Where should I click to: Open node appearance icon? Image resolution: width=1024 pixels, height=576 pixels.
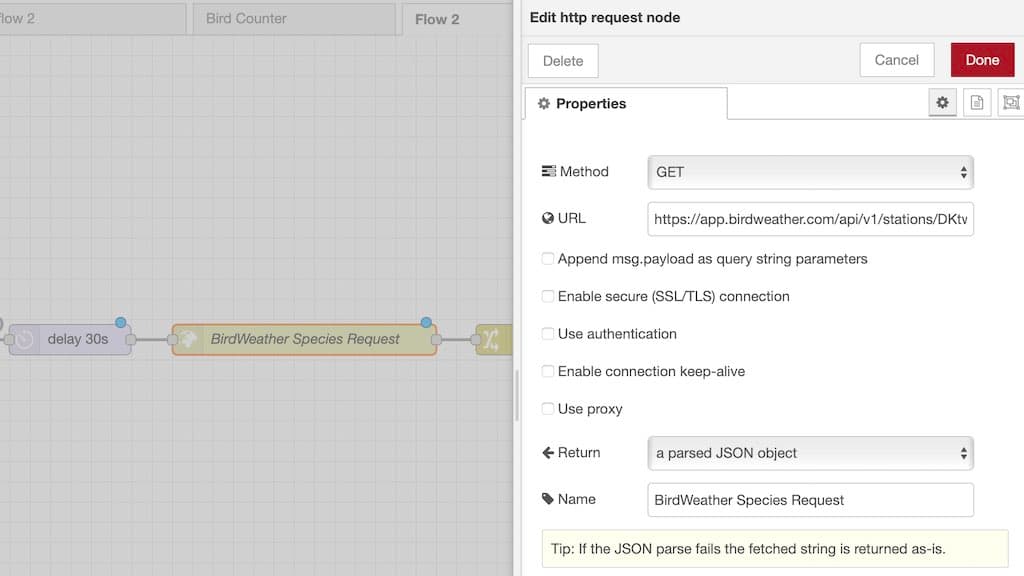(1011, 103)
